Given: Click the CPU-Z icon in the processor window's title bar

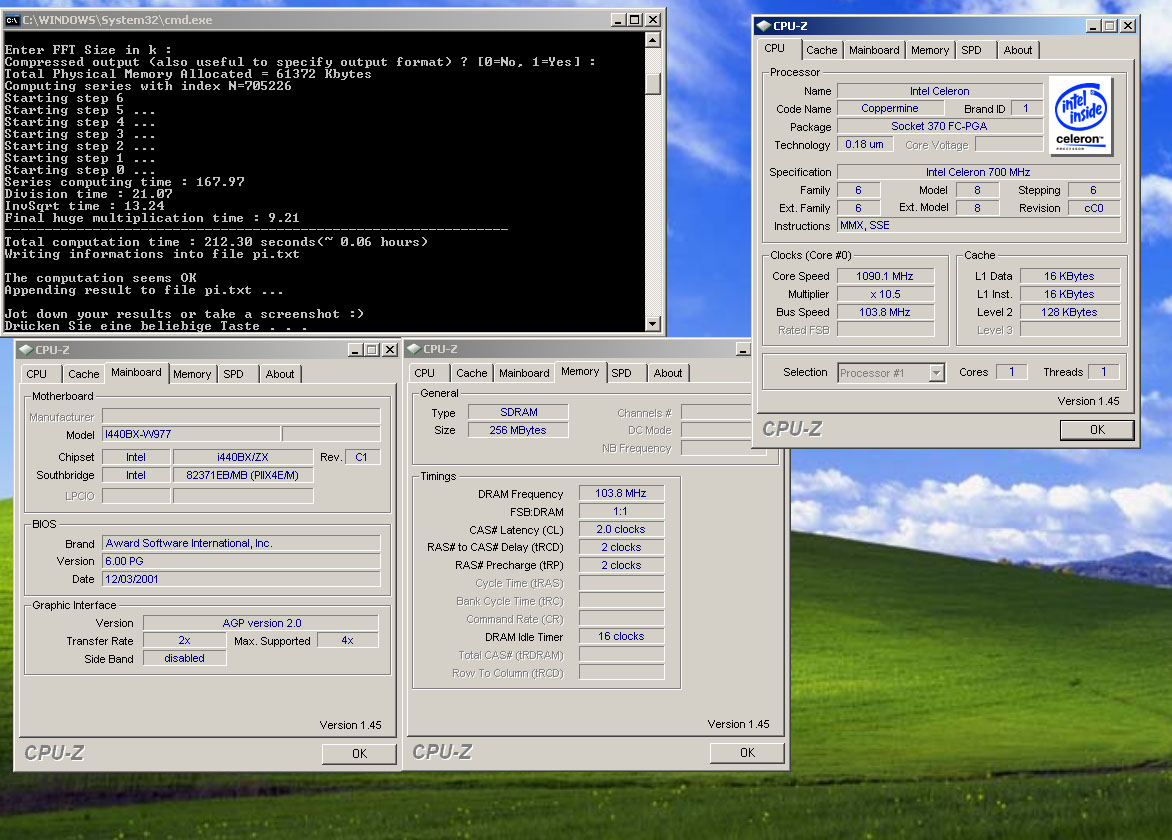Looking at the screenshot, I should coord(764,25).
